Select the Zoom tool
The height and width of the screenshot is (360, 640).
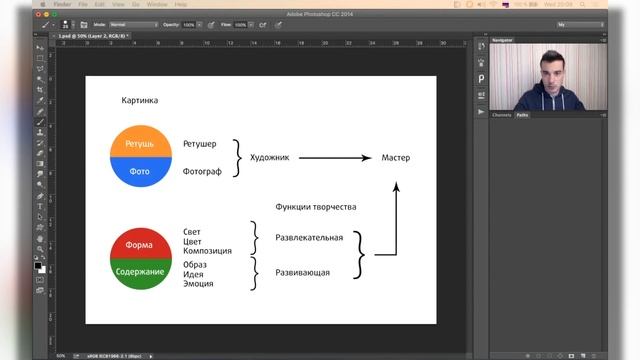(x=40, y=249)
